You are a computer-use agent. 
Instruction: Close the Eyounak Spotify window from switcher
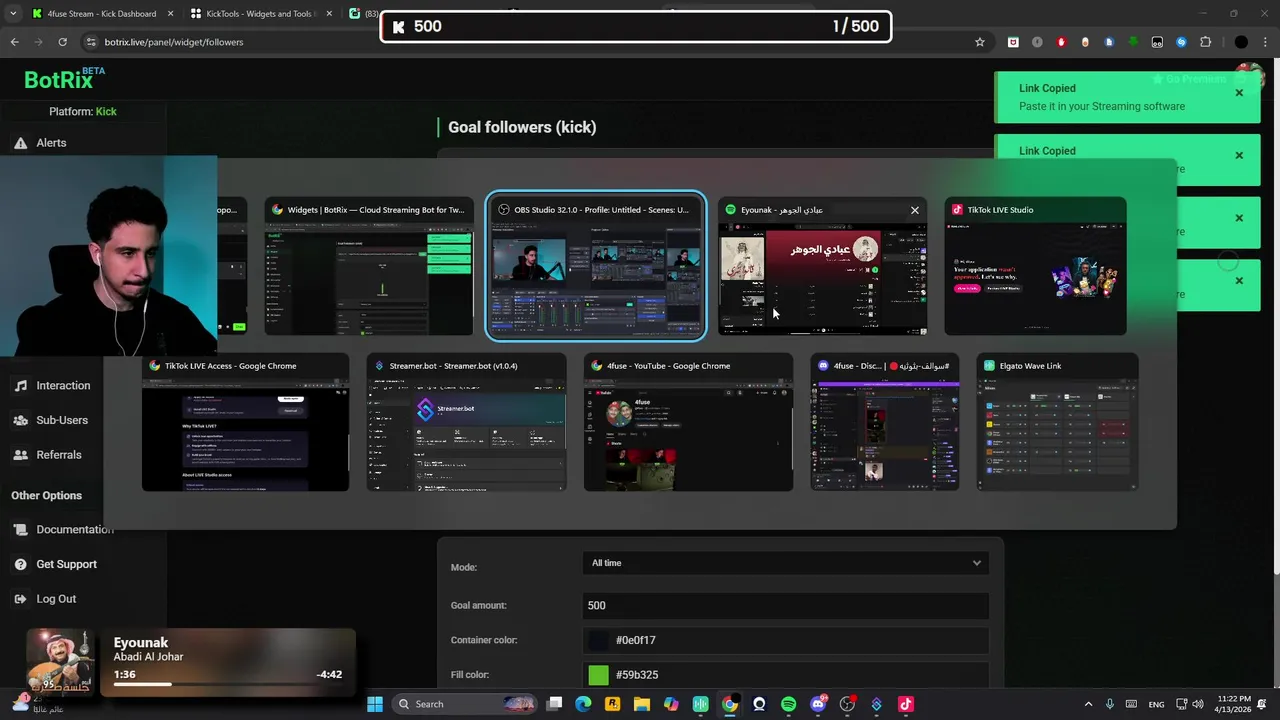click(914, 210)
